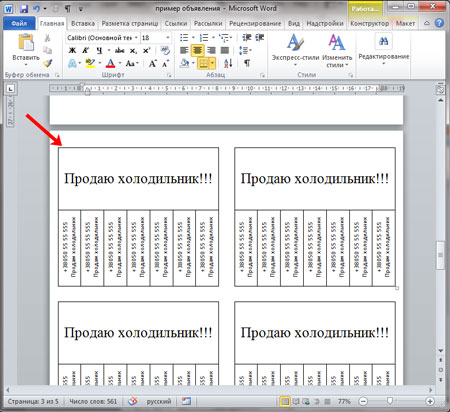This screenshot has width=450, height=412.
Task: Toggle Superscript formatting
Action: click(146, 51)
